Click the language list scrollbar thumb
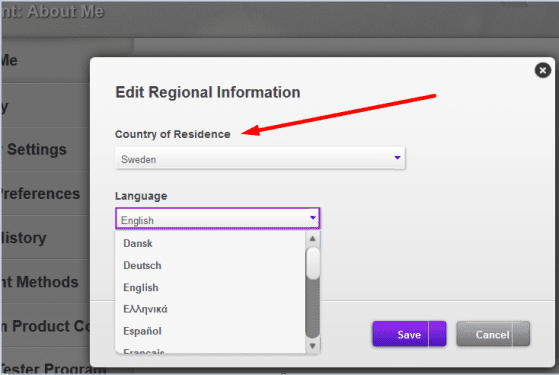559x375 pixels. click(x=313, y=263)
